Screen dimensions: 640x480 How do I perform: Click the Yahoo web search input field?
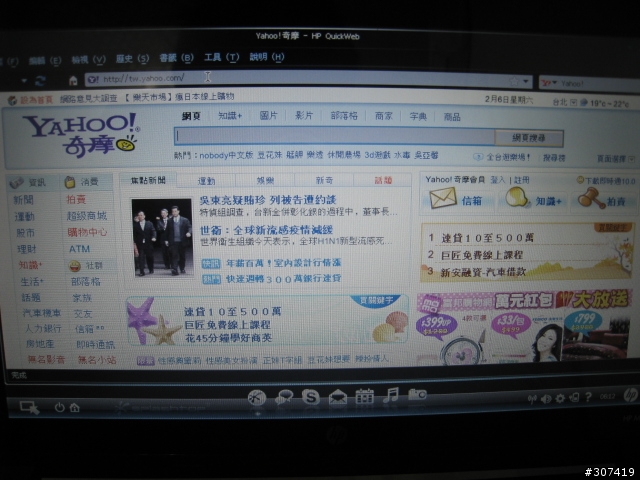click(x=335, y=136)
